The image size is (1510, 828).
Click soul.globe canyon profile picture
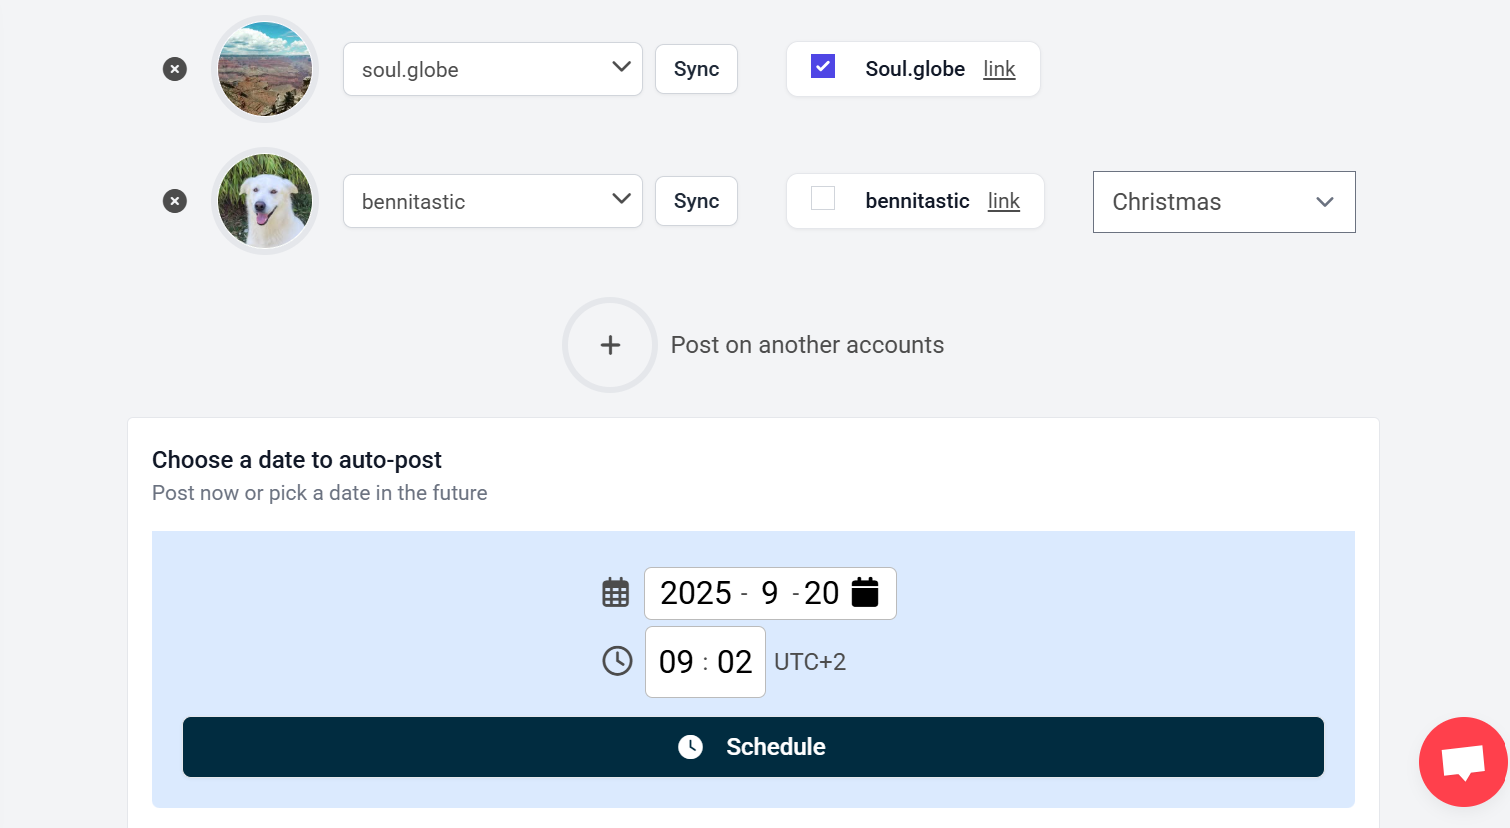point(265,69)
